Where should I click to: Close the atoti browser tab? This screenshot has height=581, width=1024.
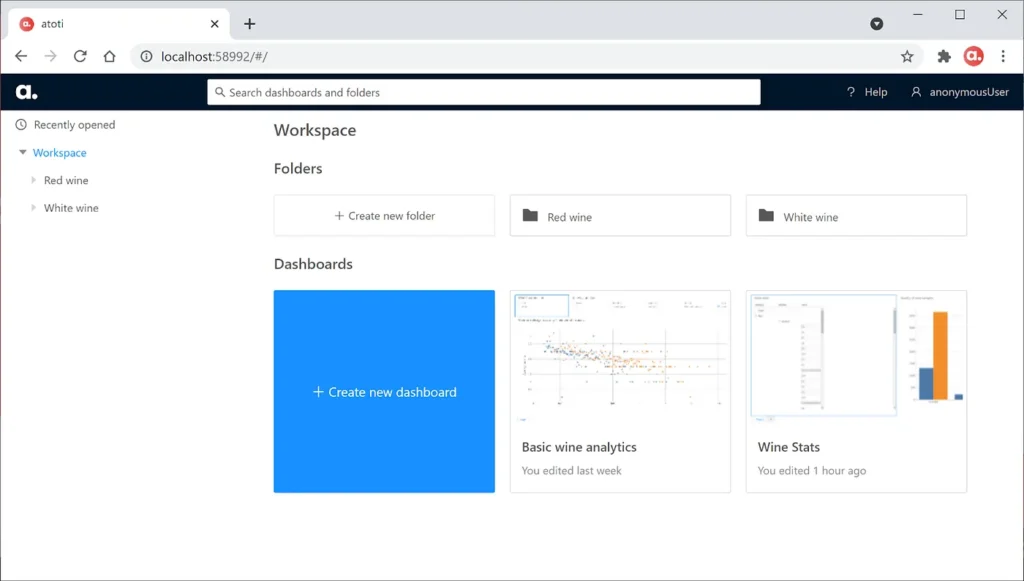[x=214, y=24]
